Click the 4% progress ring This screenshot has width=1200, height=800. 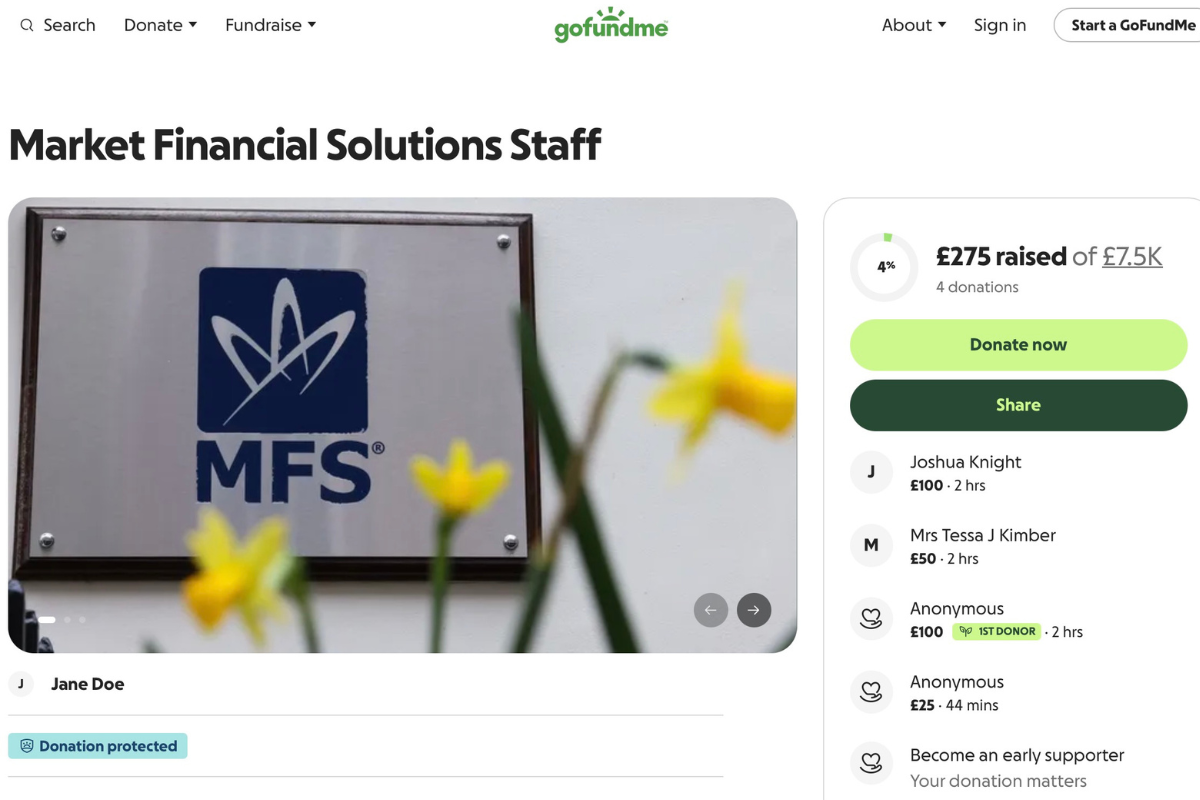[884, 267]
